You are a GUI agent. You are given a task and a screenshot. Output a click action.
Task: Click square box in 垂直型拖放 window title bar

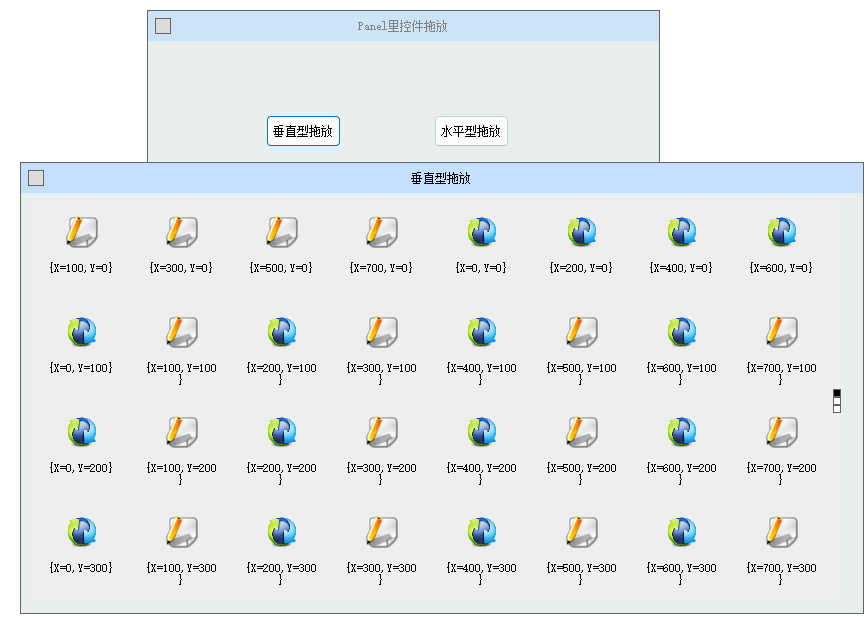[36, 178]
